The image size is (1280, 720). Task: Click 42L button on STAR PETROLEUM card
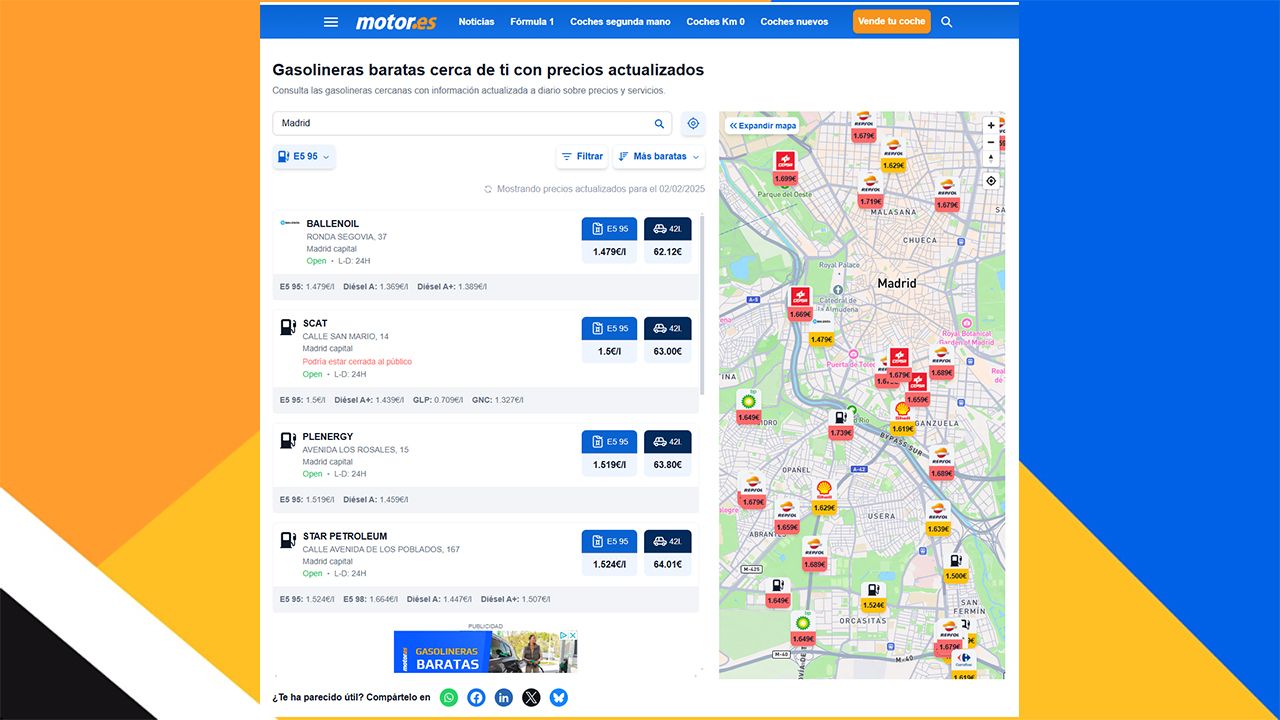pyautogui.click(x=667, y=542)
